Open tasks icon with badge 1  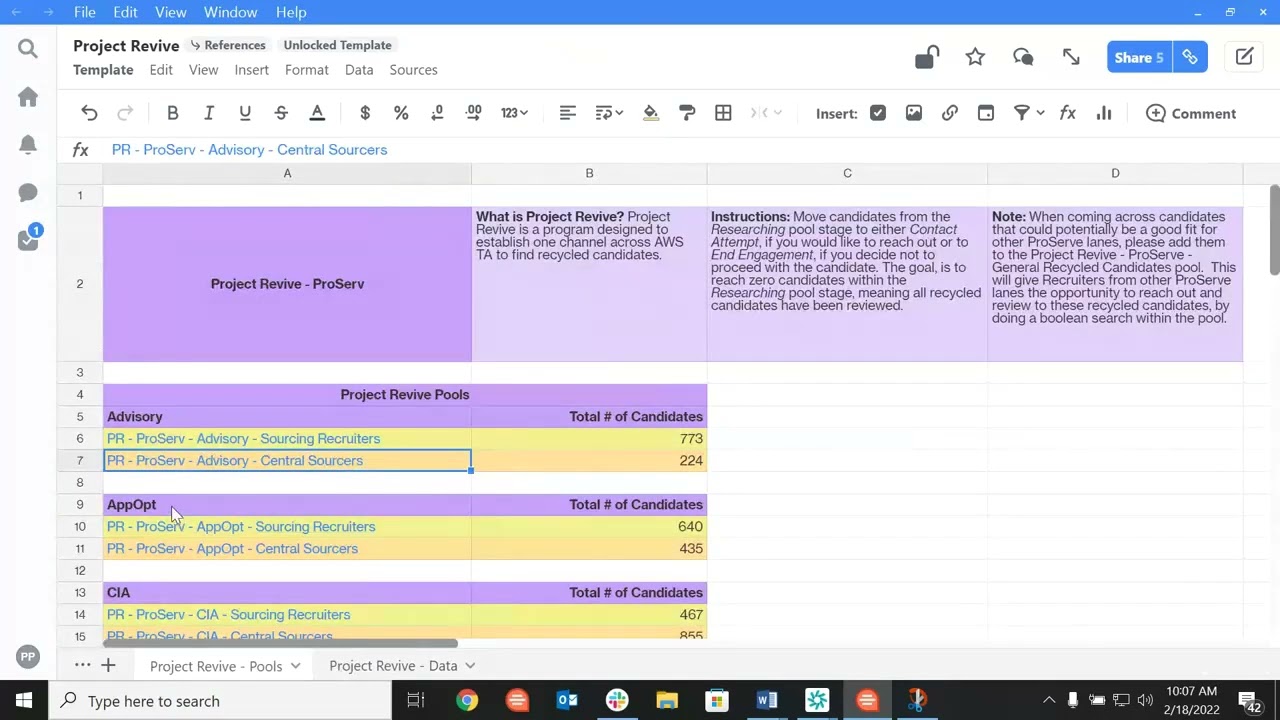point(28,239)
